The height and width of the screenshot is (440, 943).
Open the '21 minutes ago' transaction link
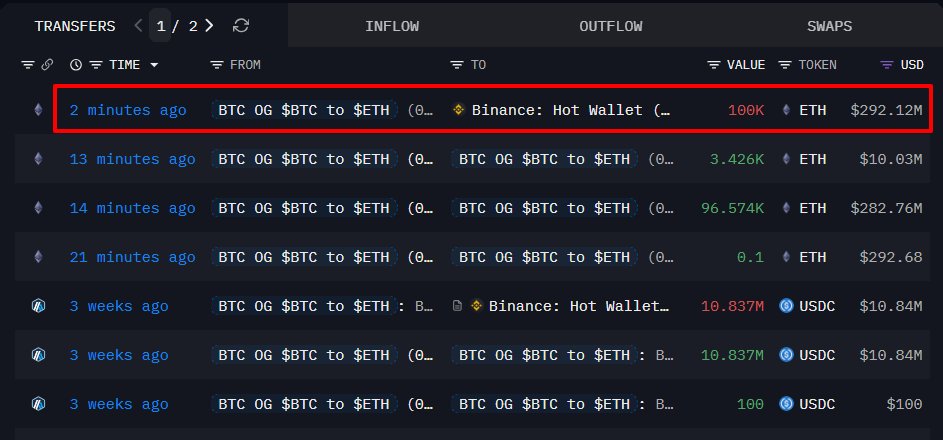pyautogui.click(x=132, y=257)
